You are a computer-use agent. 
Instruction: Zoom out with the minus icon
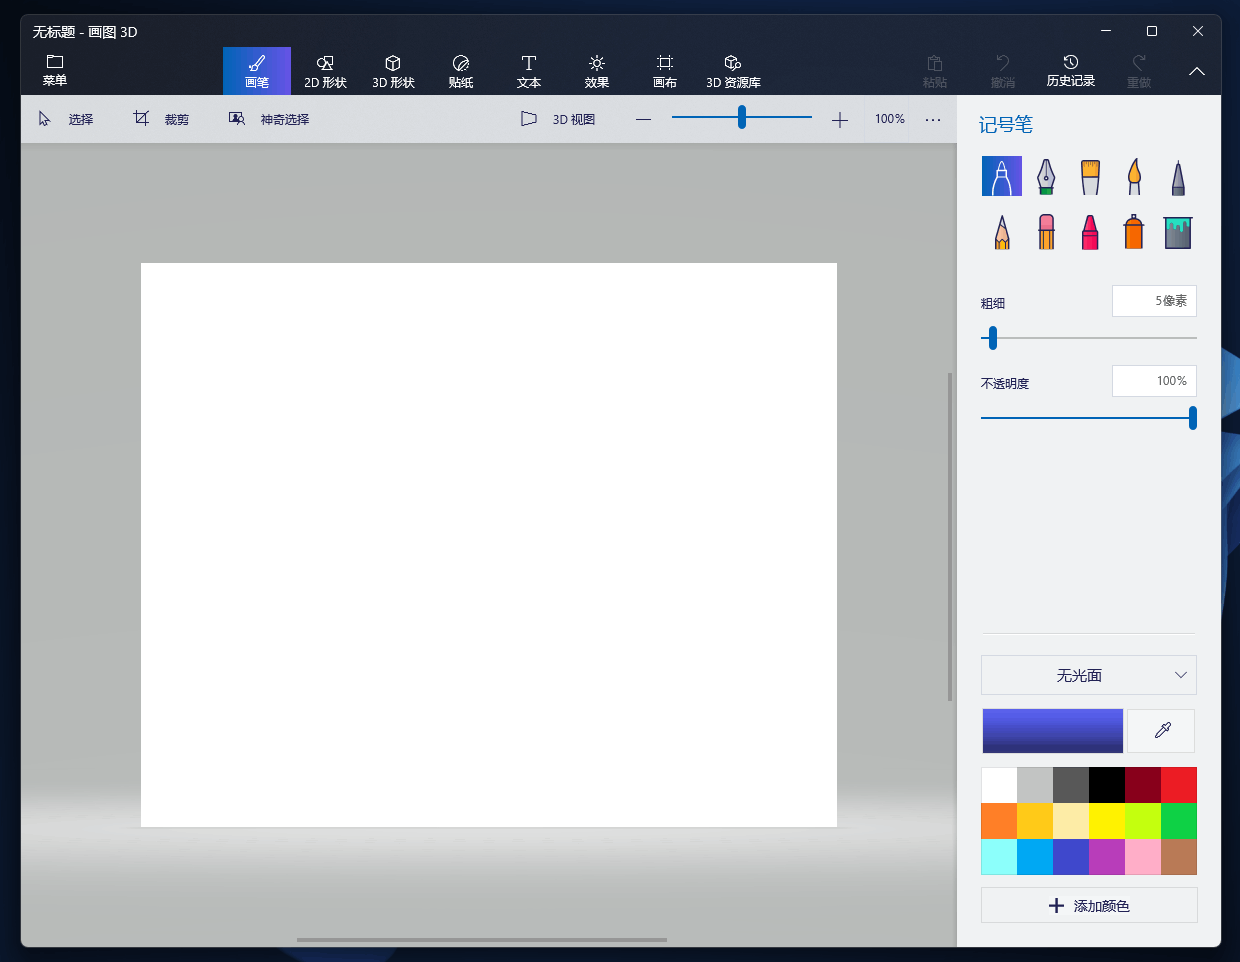(x=643, y=119)
